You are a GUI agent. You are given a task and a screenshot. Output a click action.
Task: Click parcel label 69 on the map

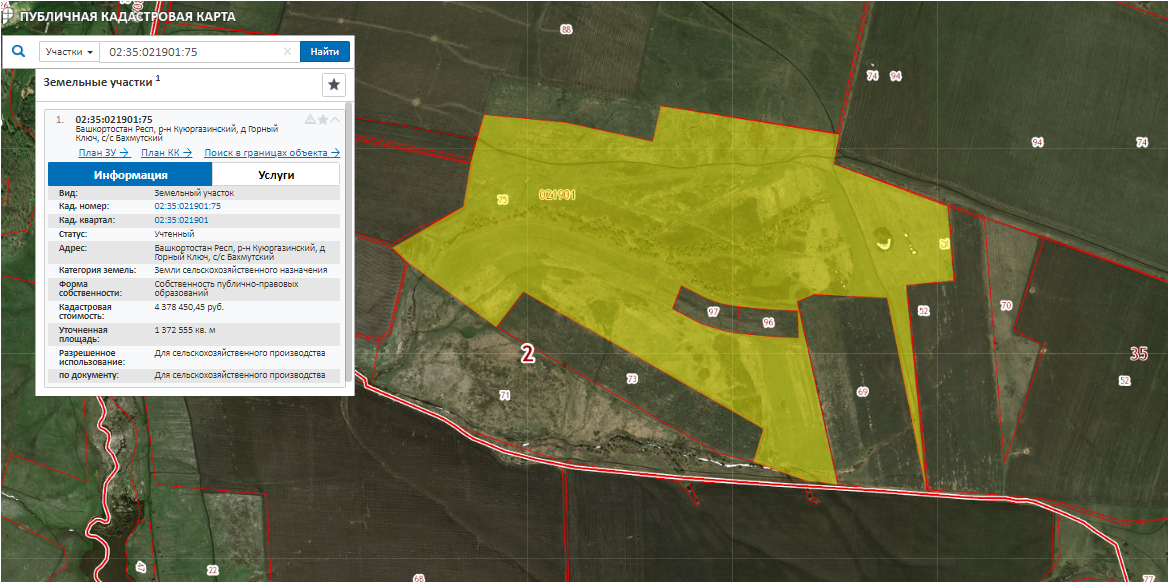[863, 392]
